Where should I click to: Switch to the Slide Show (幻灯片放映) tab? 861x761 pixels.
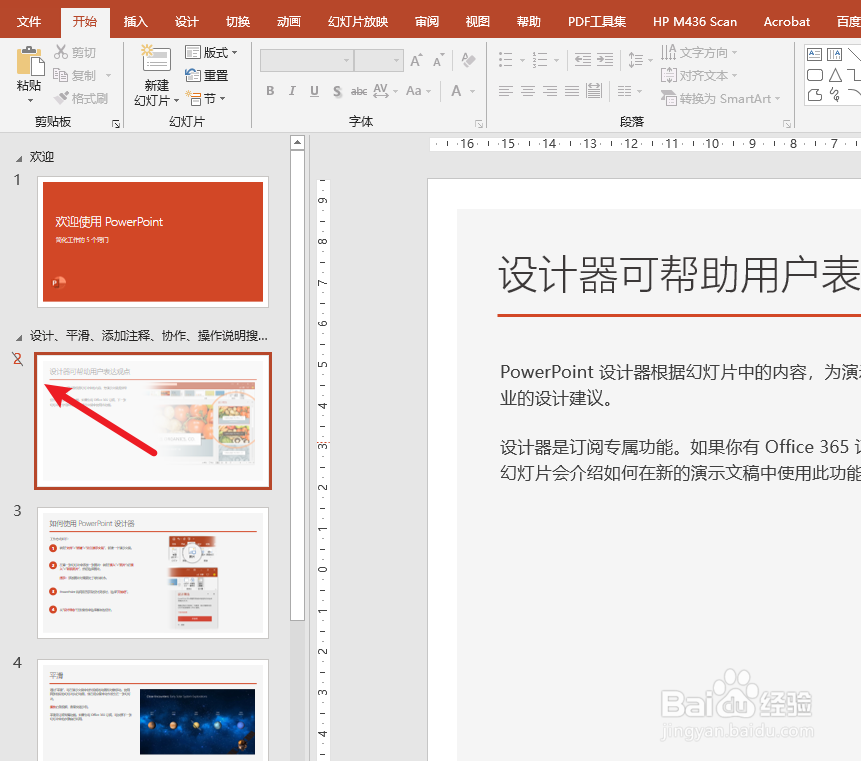pyautogui.click(x=357, y=22)
